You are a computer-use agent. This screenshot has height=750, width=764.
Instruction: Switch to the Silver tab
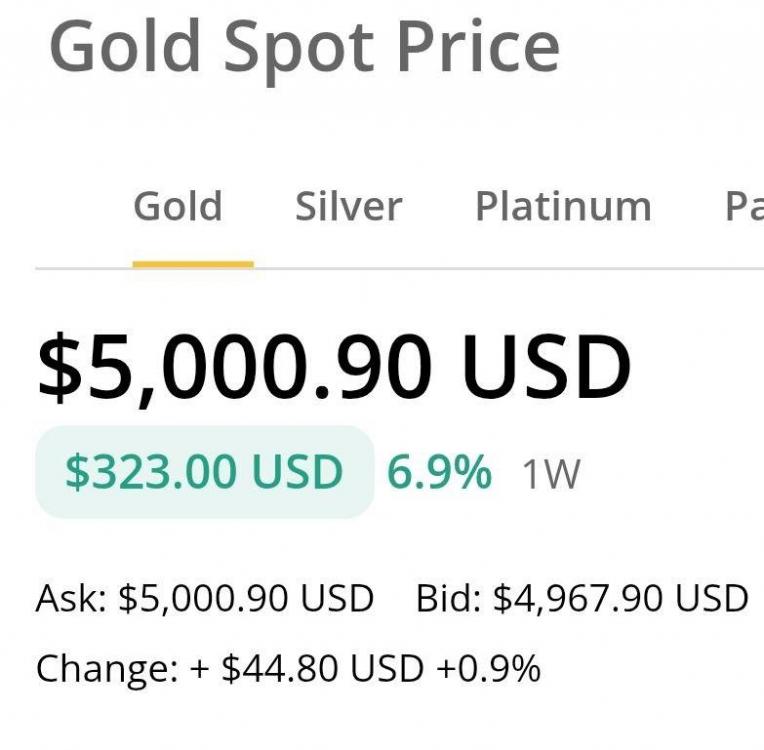click(348, 206)
